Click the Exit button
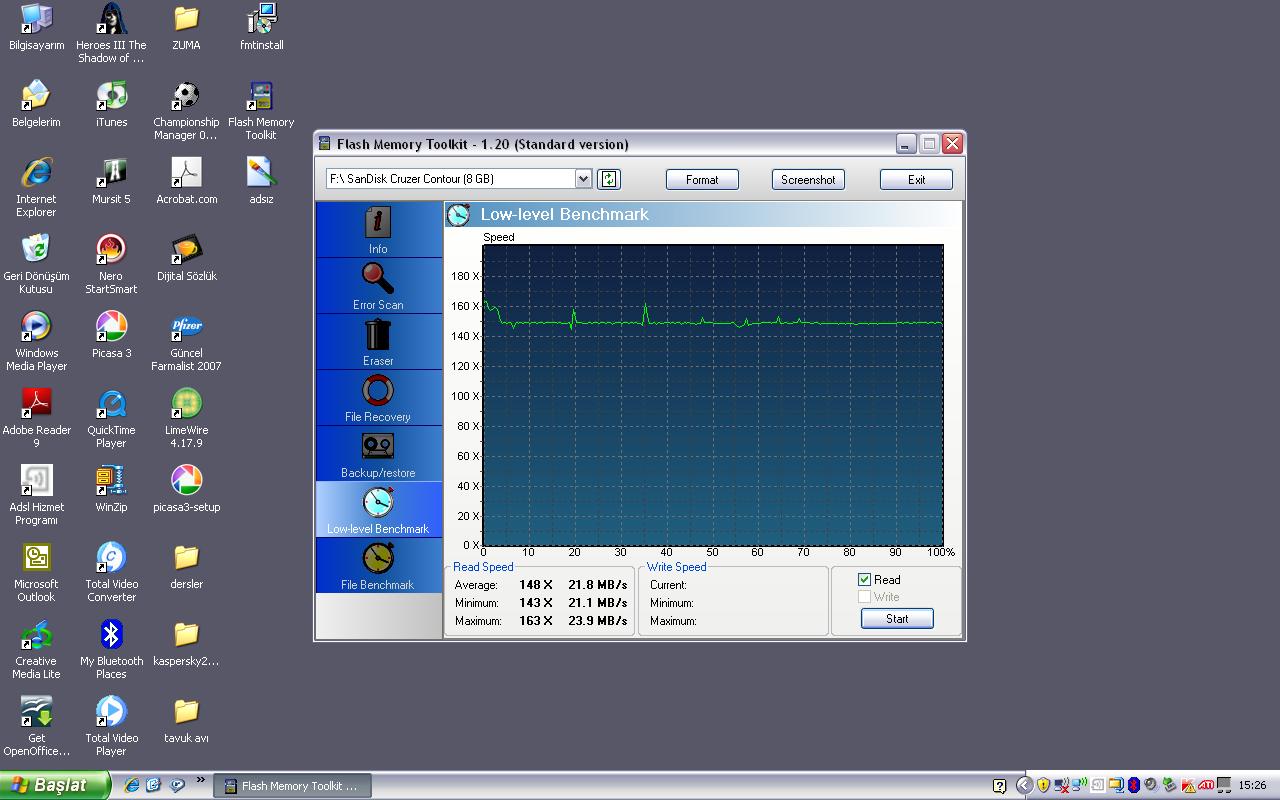Viewport: 1280px width, 800px height. point(916,180)
